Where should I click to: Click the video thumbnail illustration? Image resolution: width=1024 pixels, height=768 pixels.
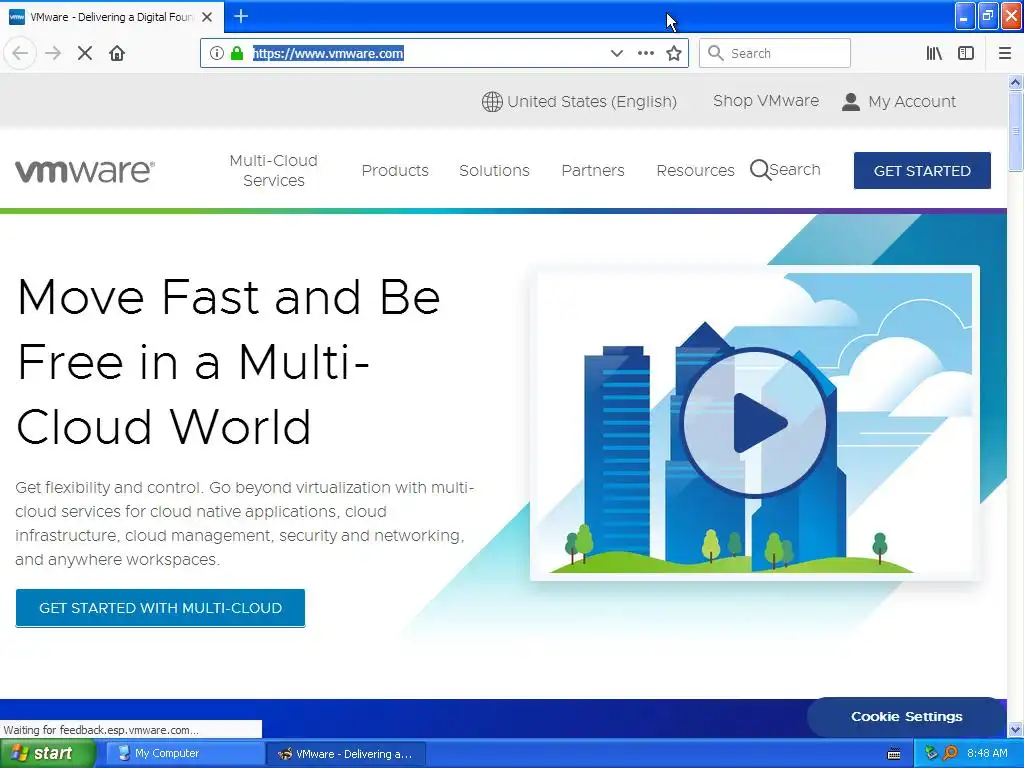(755, 423)
